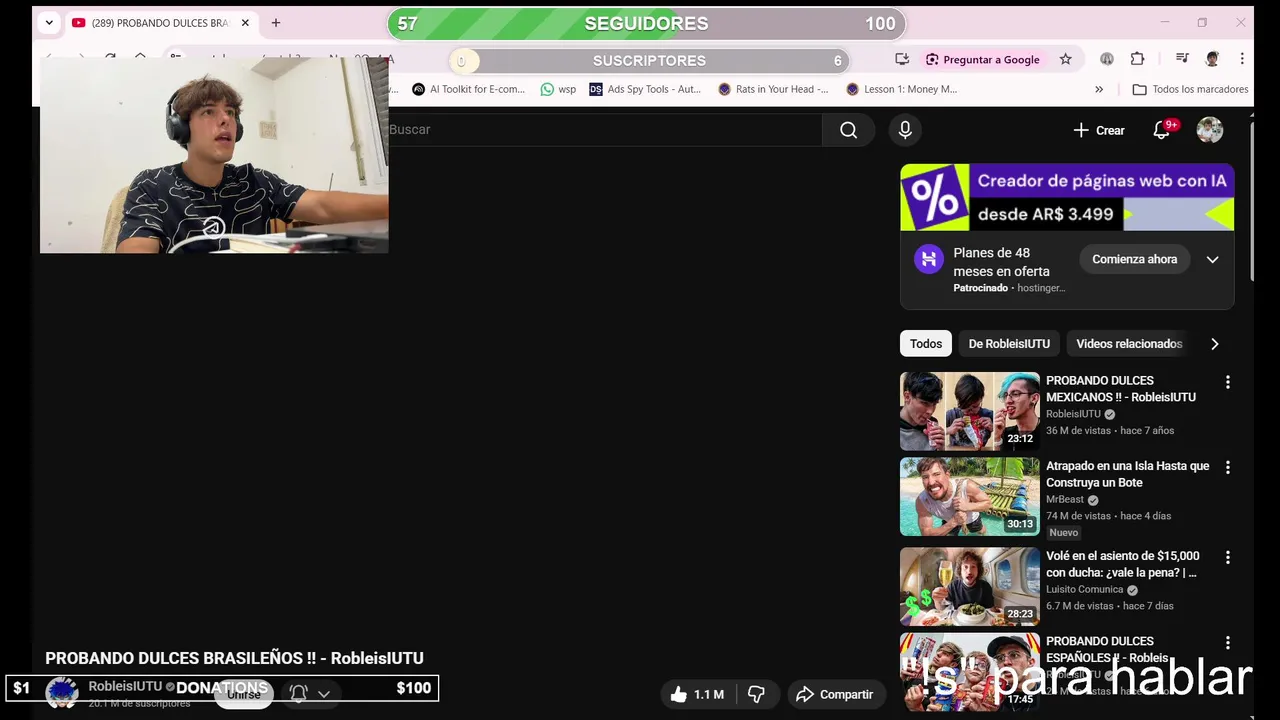The image size is (1280, 720).
Task: Open Chrome profile avatar
Action: coord(1212,59)
